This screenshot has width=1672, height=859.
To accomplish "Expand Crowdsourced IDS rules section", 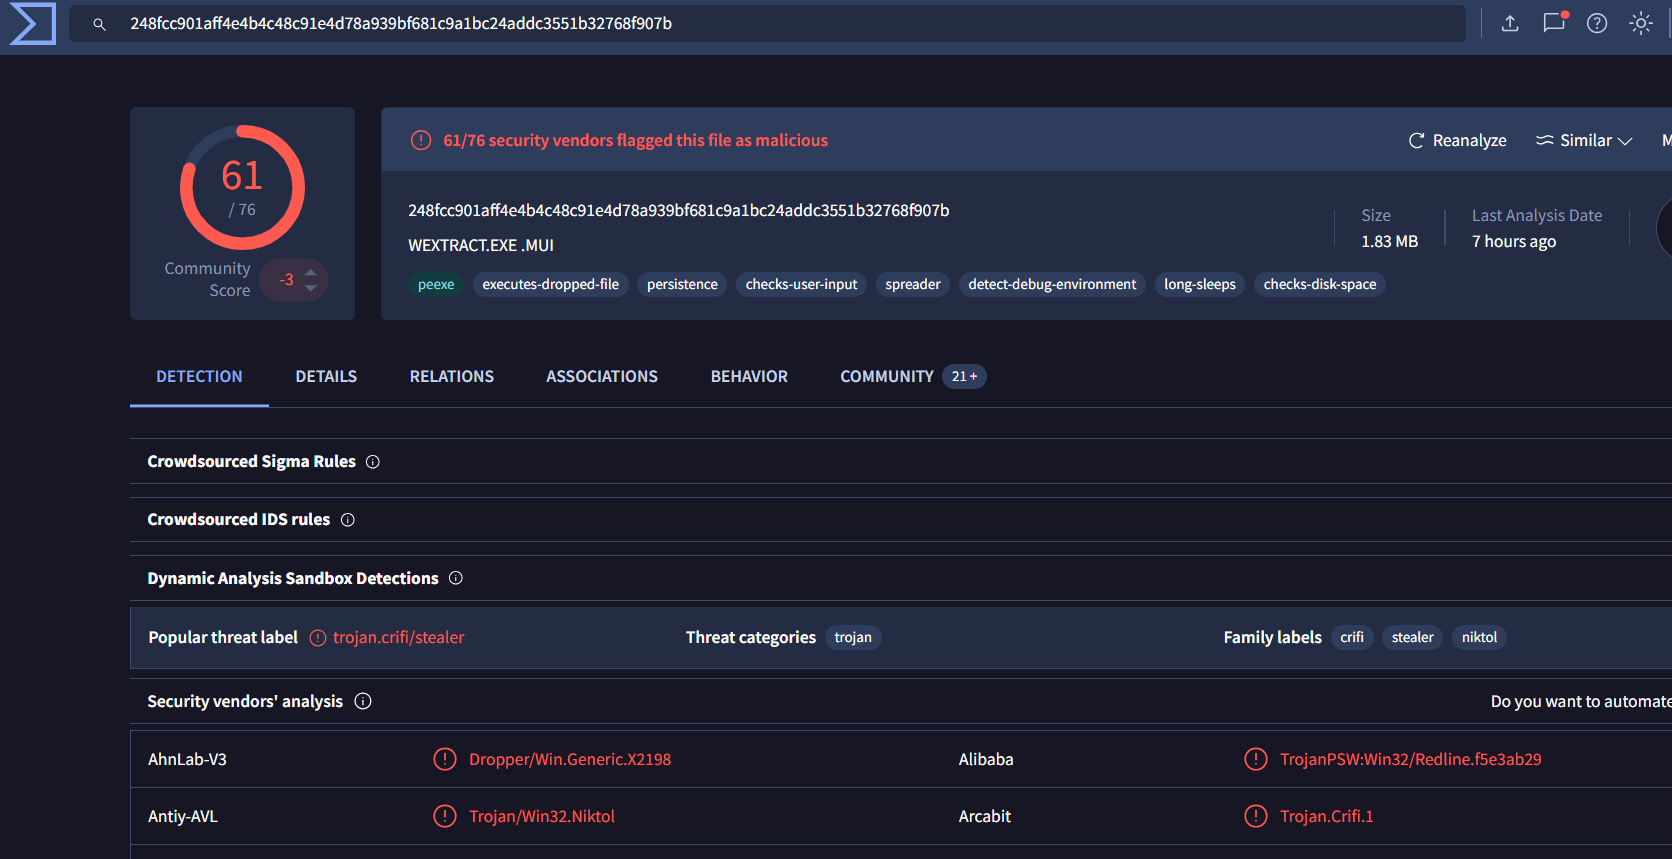I will 901,519.
